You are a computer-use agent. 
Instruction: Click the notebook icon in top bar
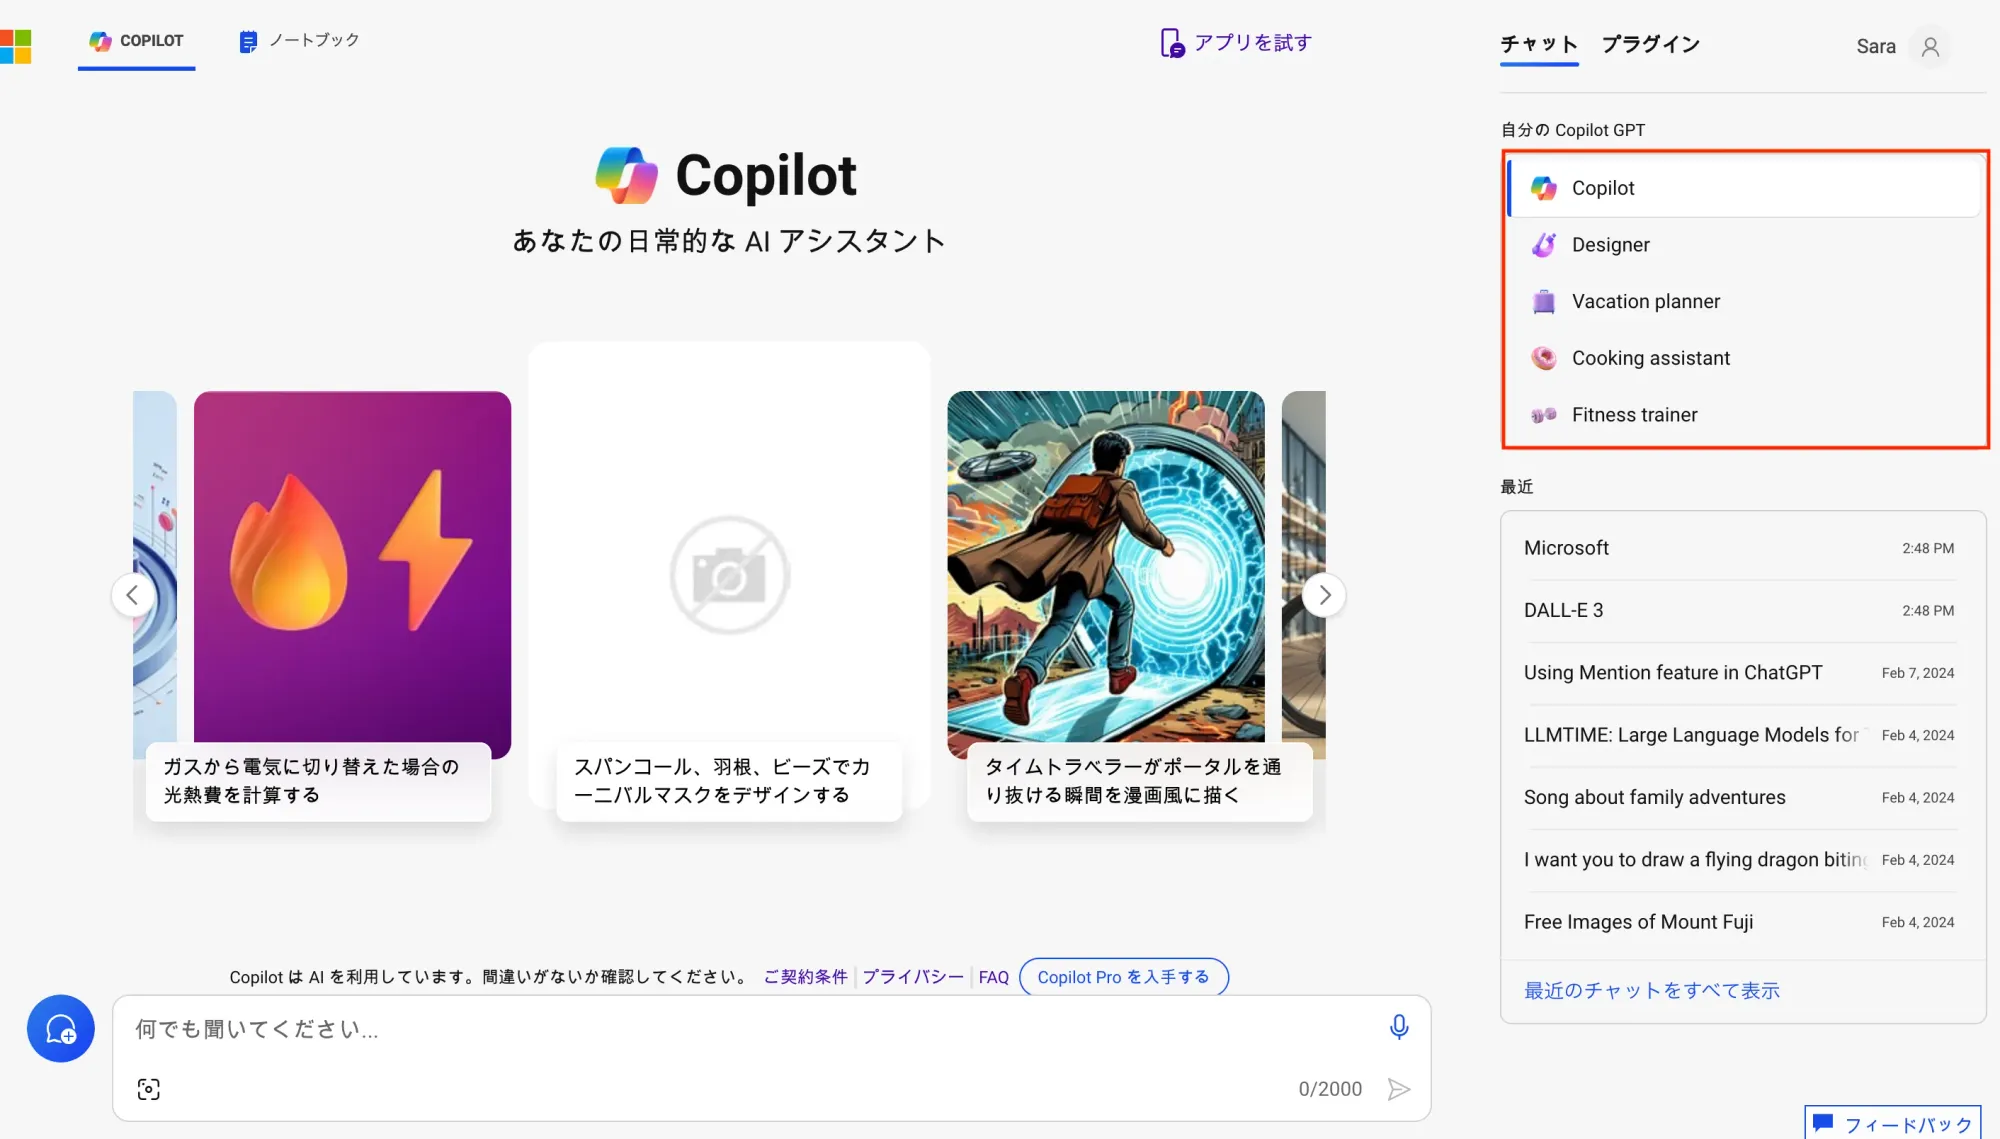click(x=248, y=42)
